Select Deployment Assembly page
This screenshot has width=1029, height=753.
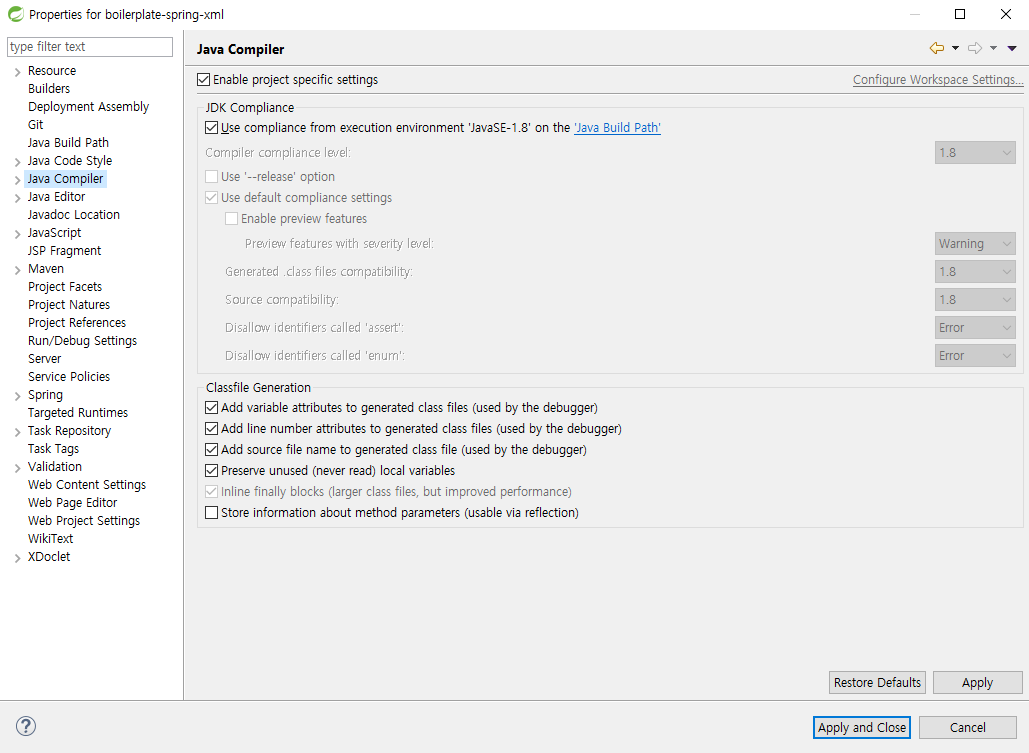coord(88,106)
